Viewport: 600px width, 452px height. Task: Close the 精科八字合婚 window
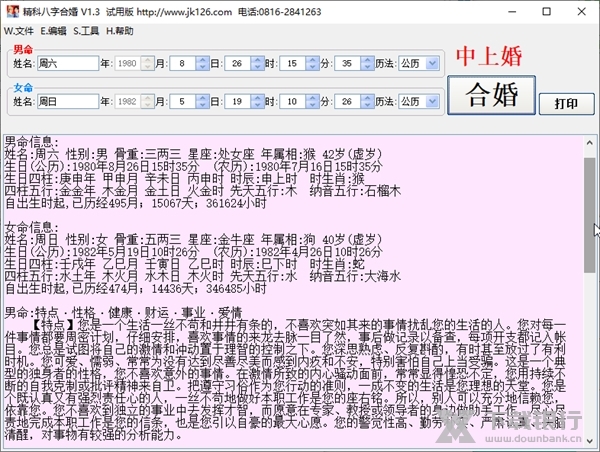click(582, 12)
